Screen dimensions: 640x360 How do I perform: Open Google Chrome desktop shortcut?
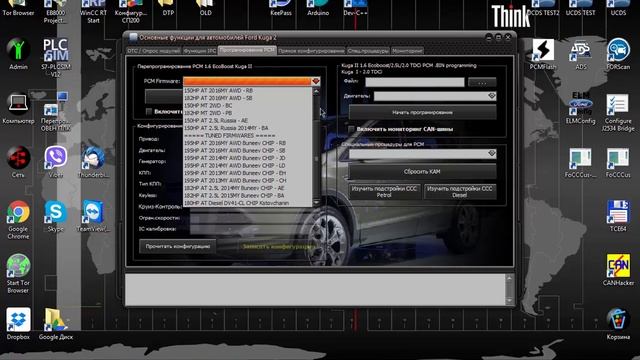[18, 220]
